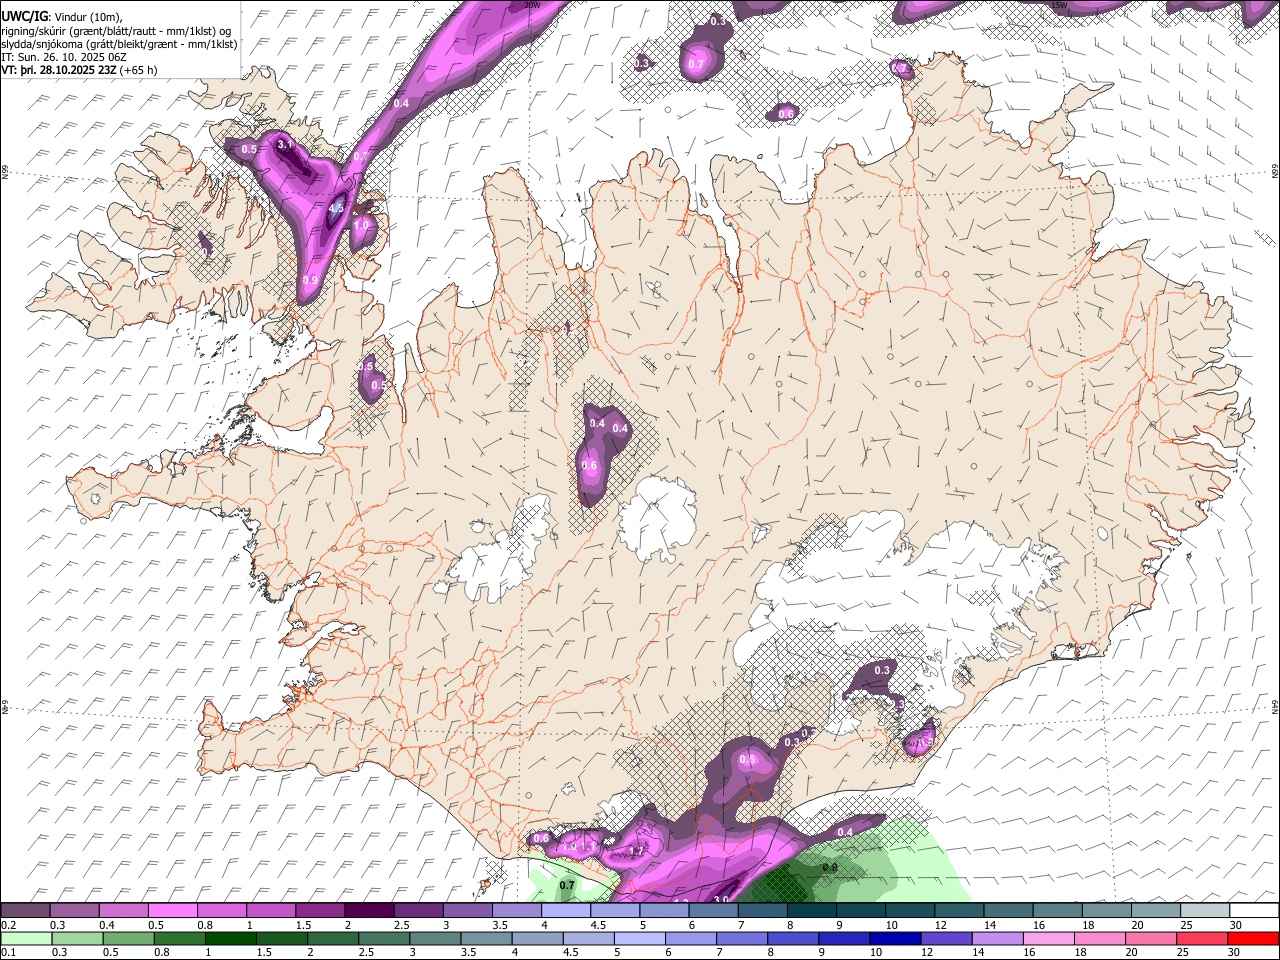The height and width of the screenshot is (960, 1280).
Task: Click the '0.6' value in the central highlands blob
Action: coord(589,465)
